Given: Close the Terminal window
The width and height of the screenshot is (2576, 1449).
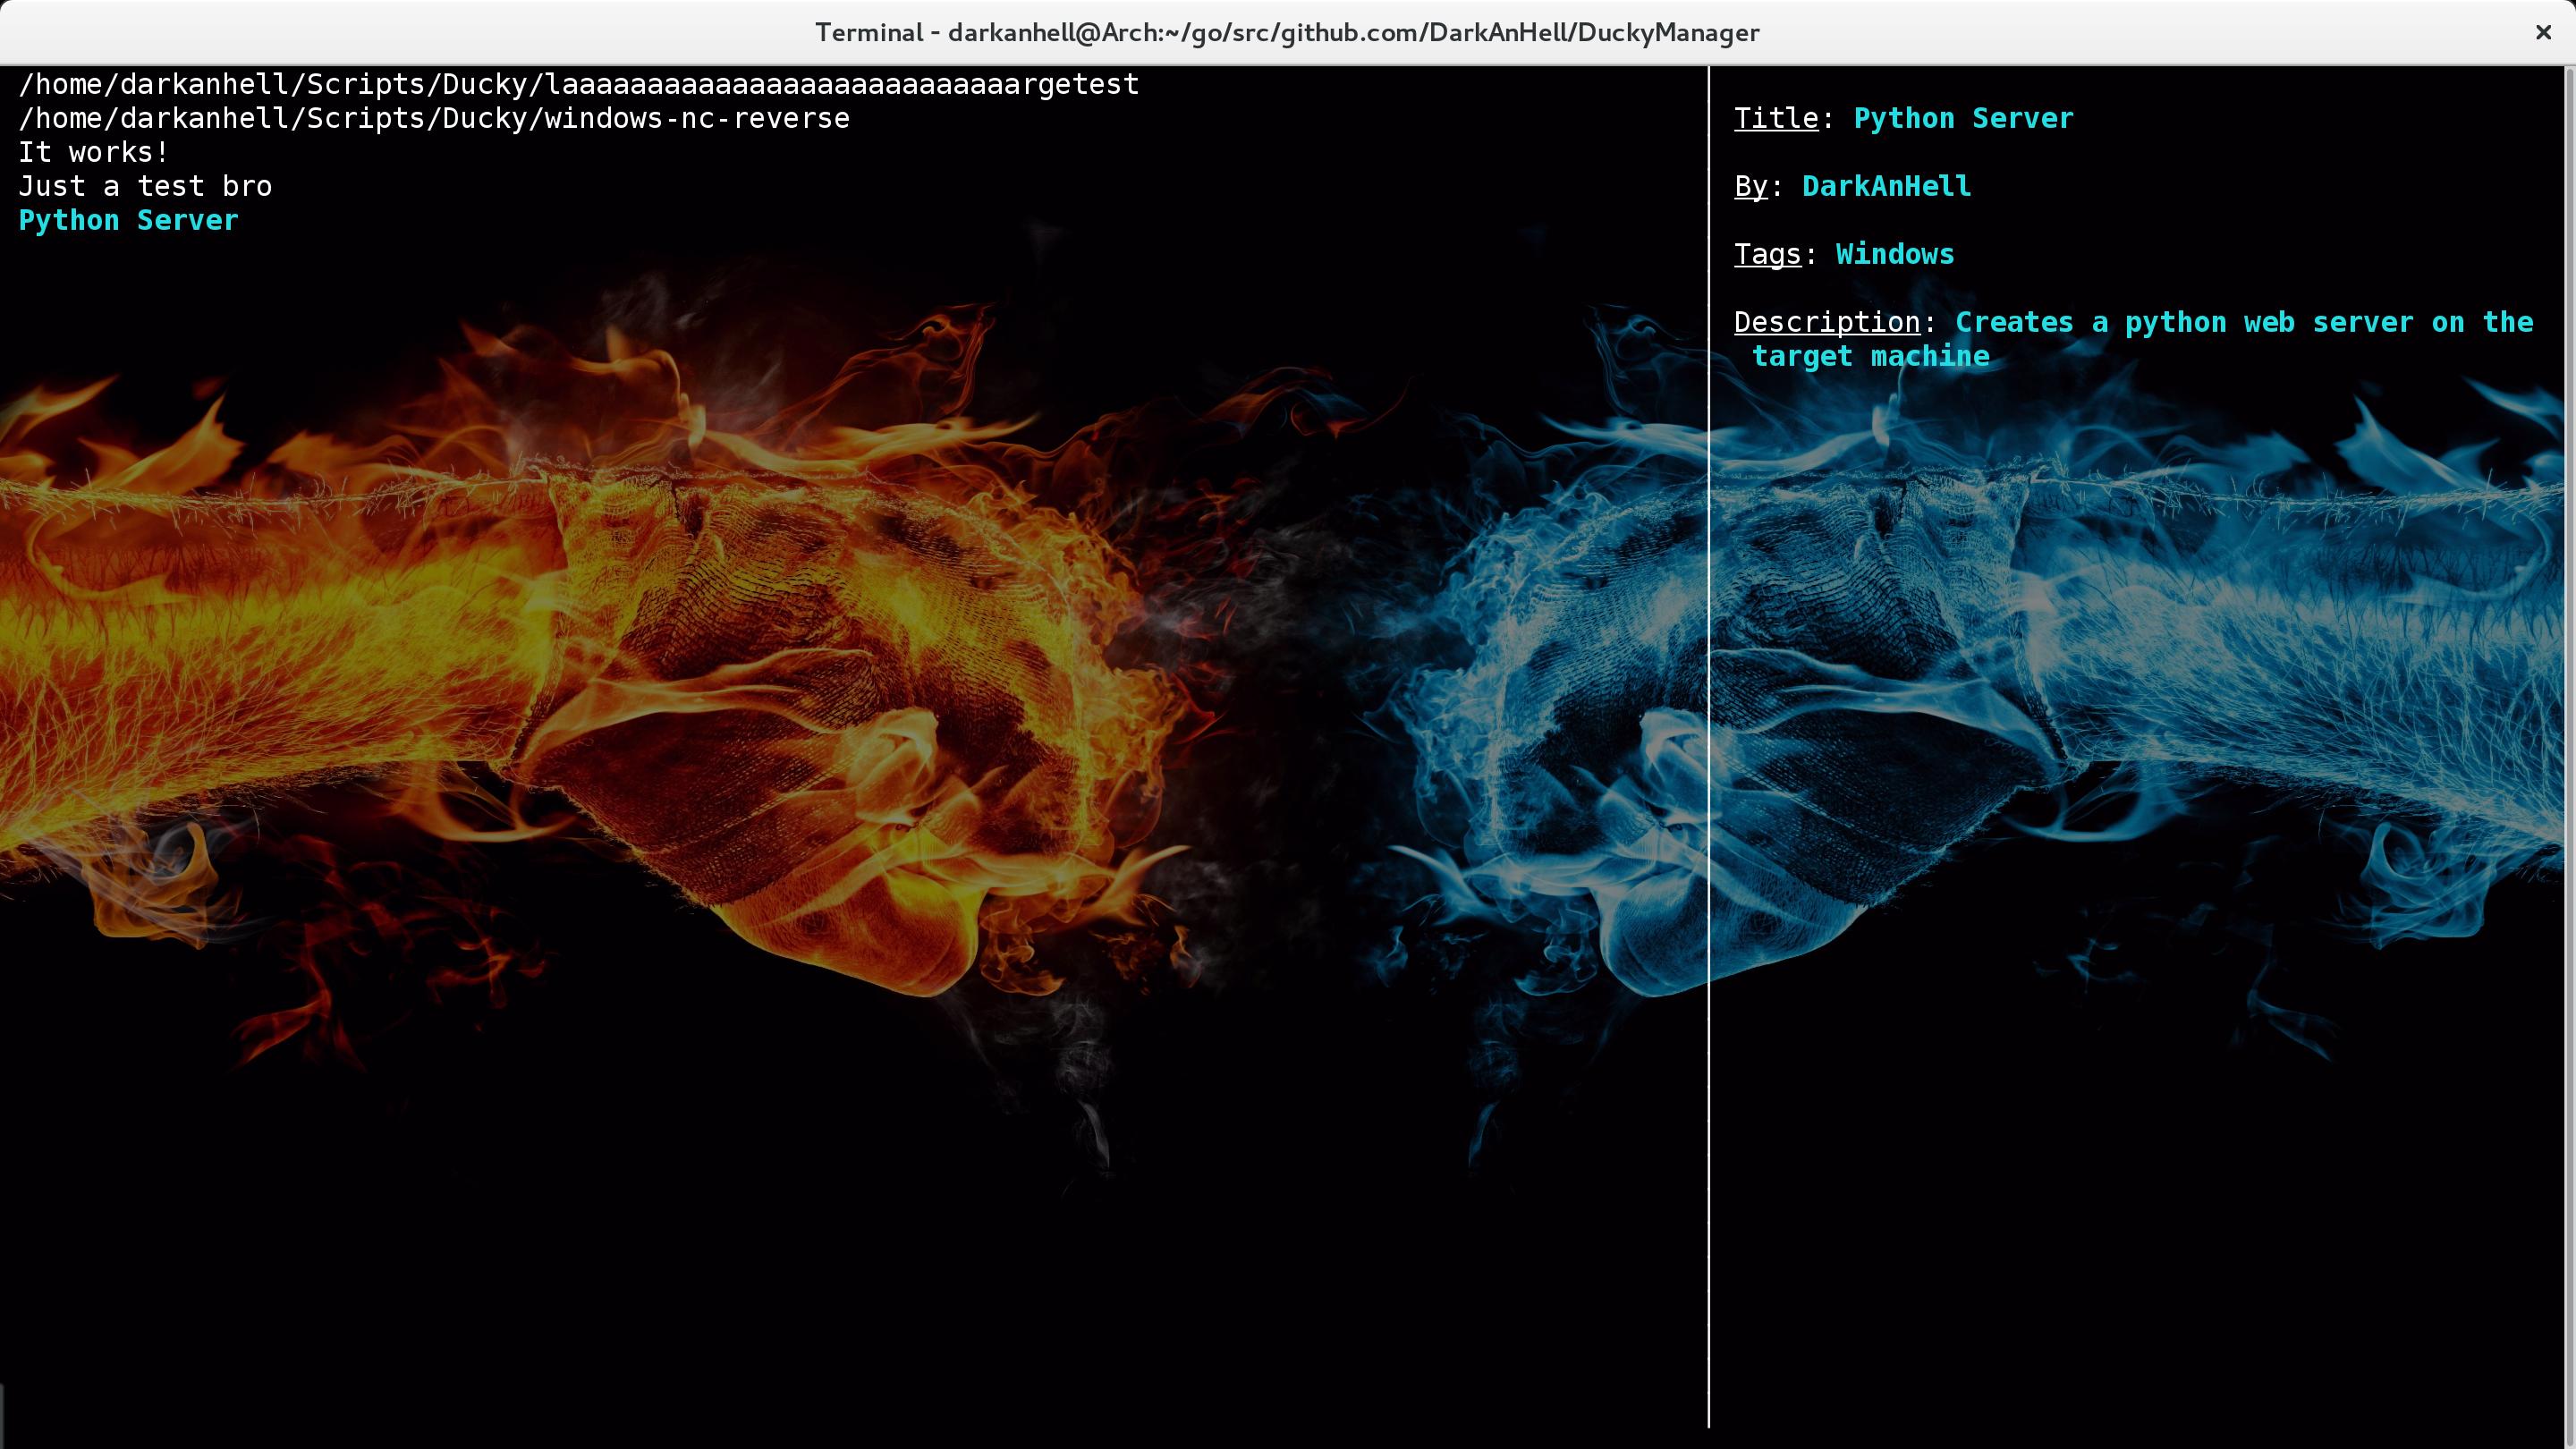Looking at the screenshot, I should tap(2542, 33).
